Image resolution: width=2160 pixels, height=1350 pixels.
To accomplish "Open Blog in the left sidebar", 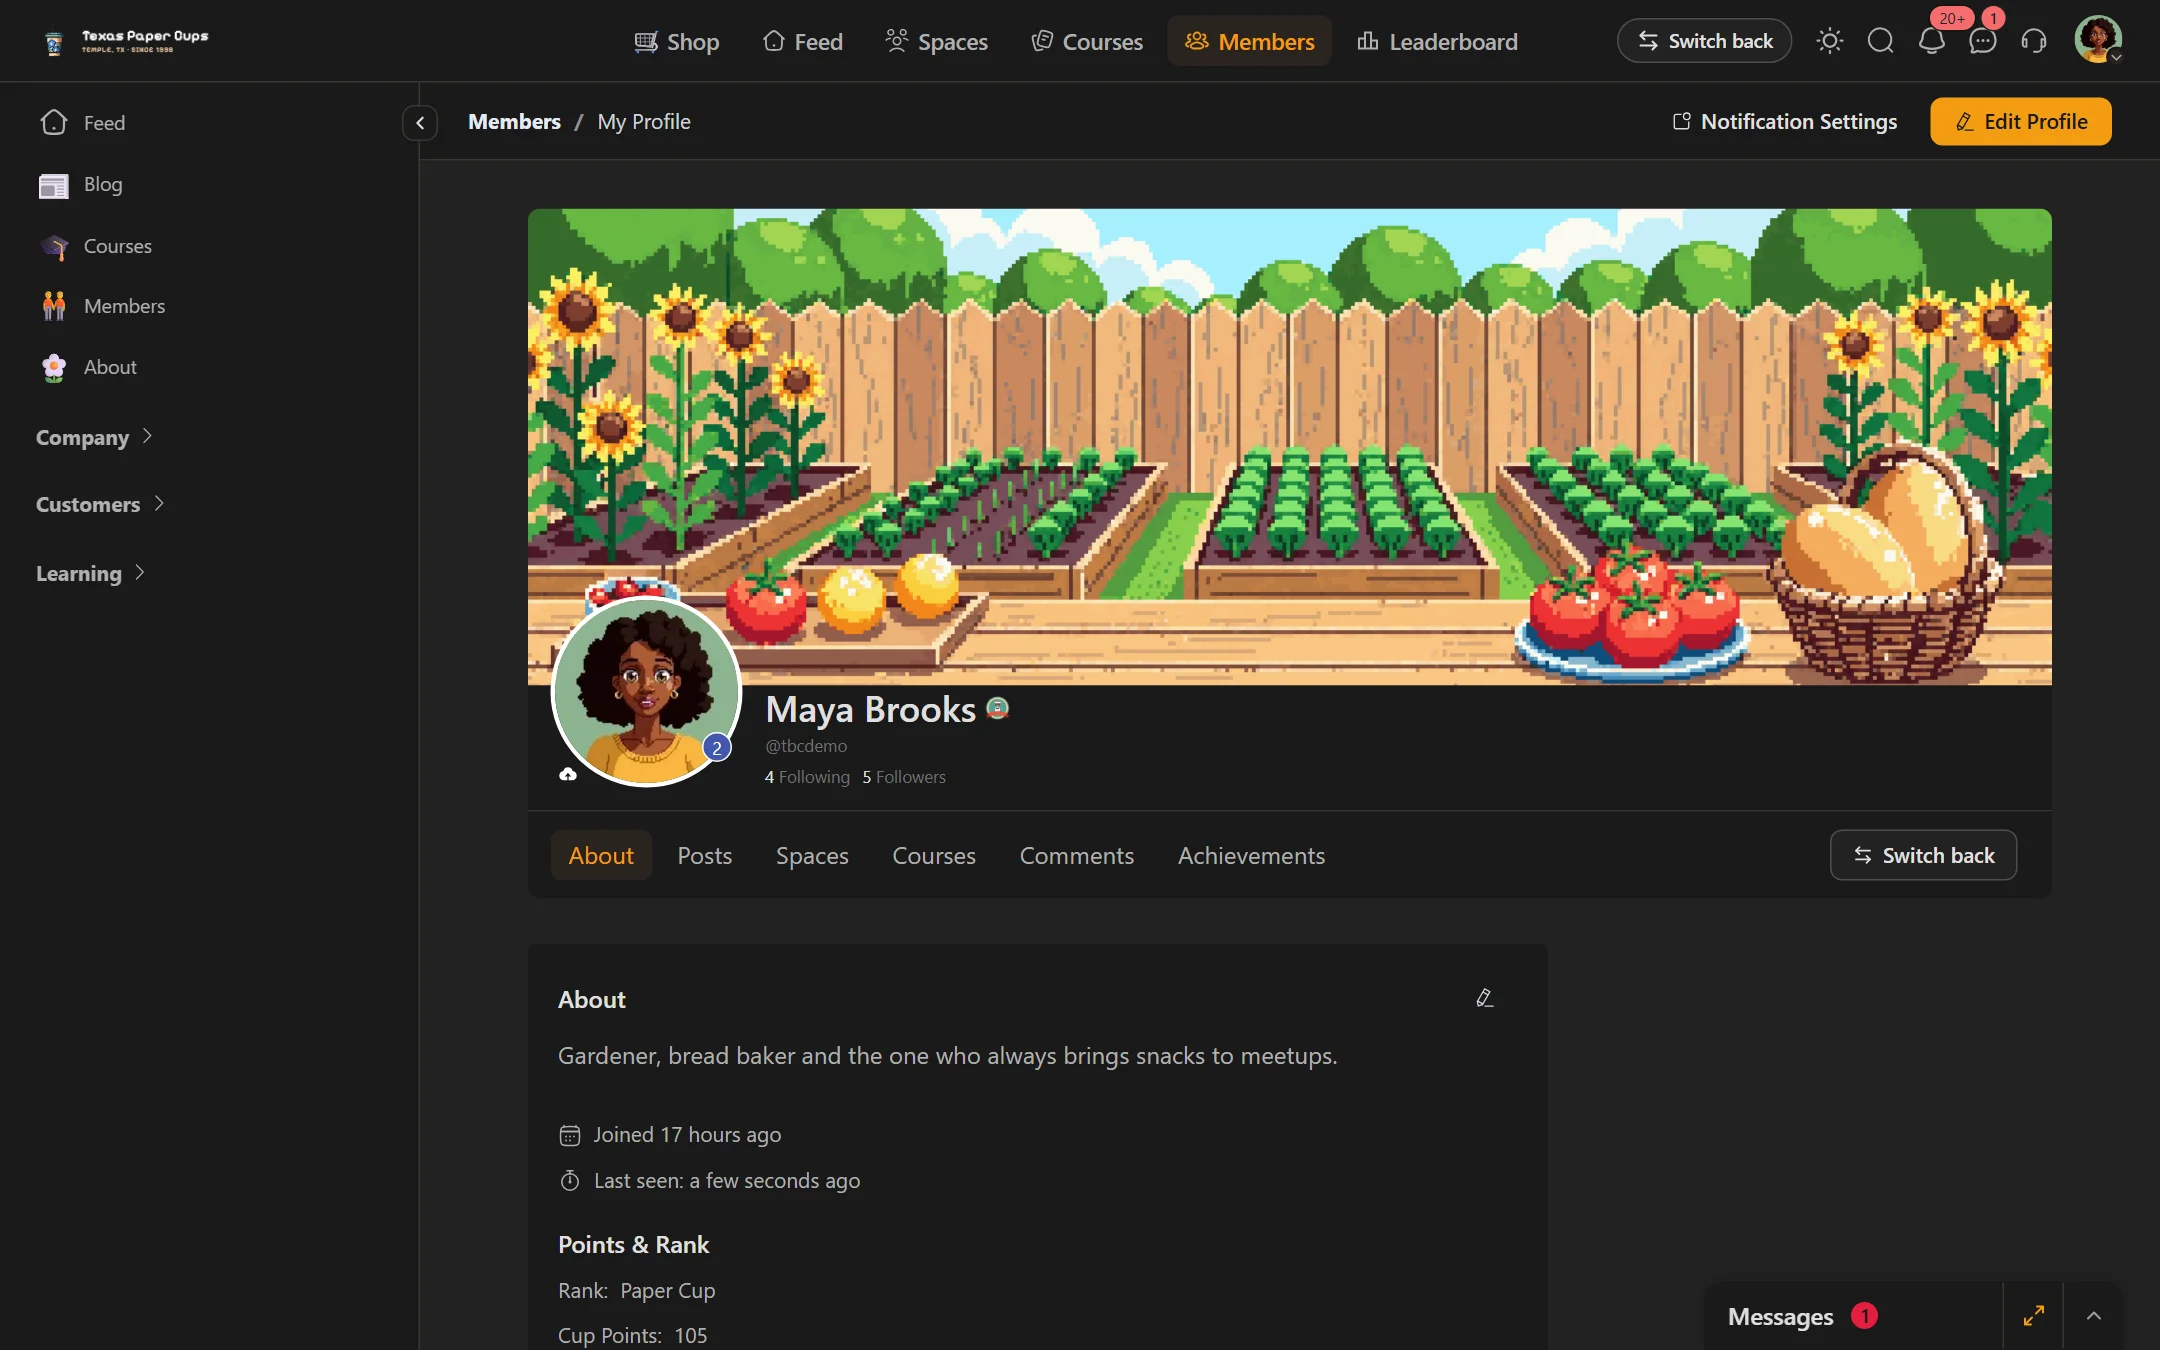I will pos(82,185).
